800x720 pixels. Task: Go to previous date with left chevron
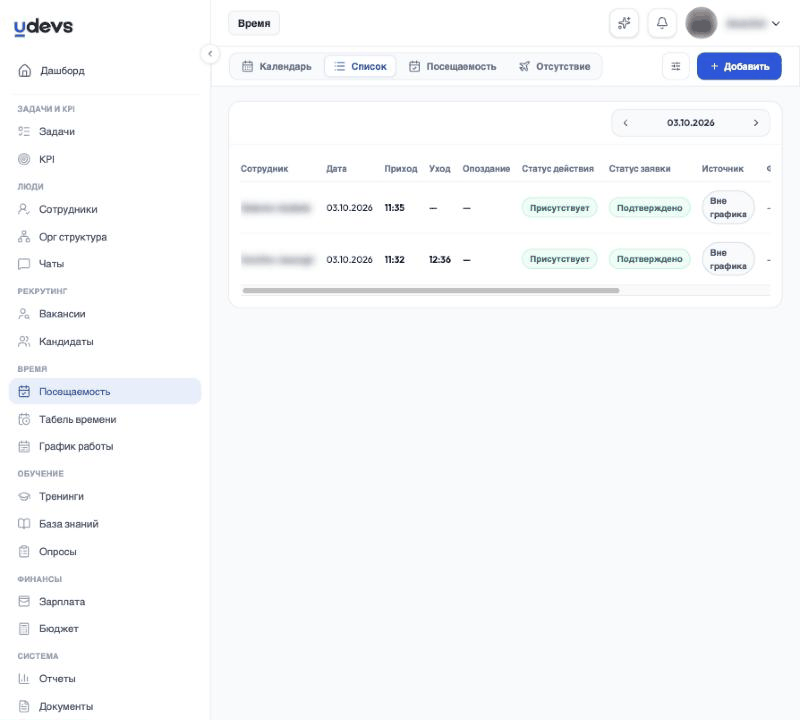tap(626, 123)
